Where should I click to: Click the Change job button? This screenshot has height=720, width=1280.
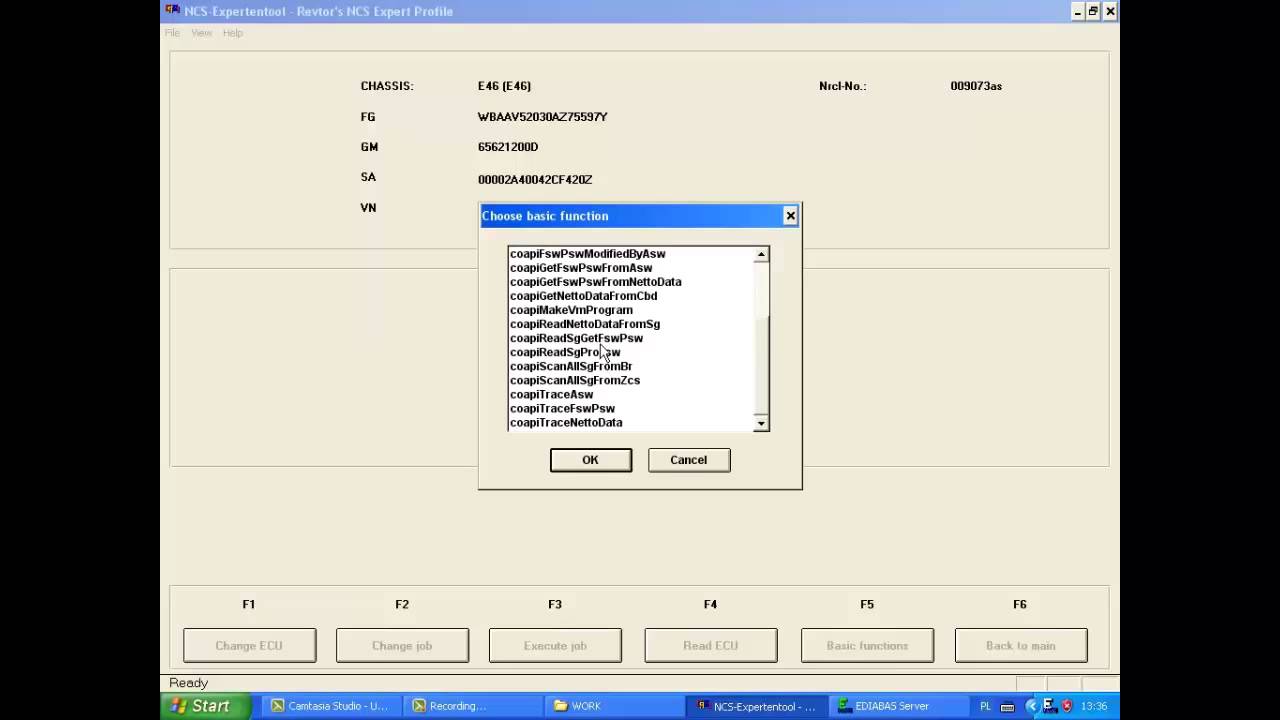pos(402,645)
